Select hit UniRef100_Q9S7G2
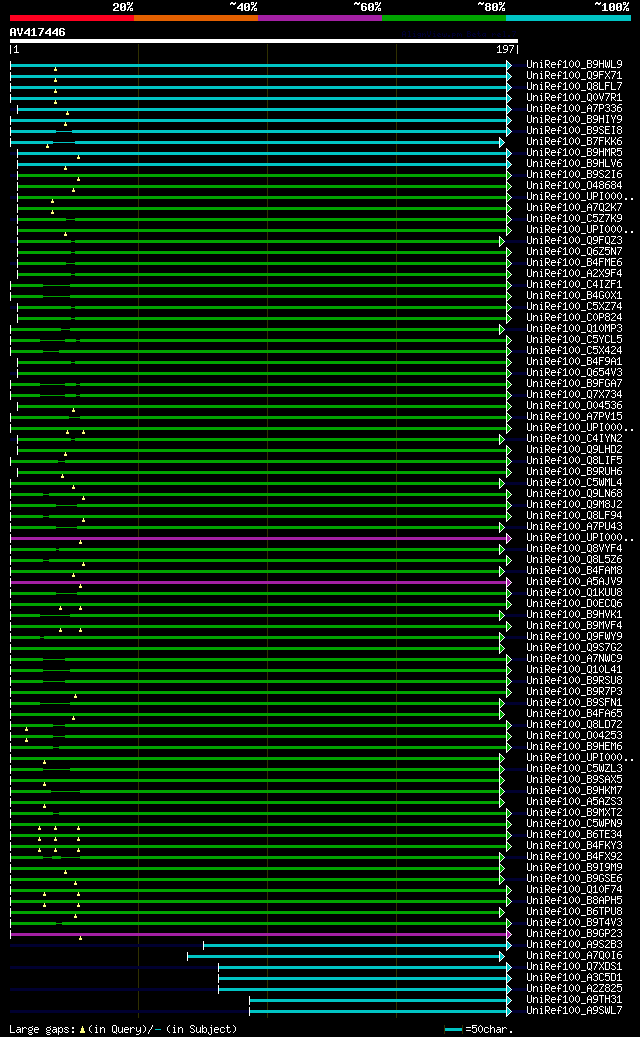Screen dimensions: 640x1037 point(574,647)
